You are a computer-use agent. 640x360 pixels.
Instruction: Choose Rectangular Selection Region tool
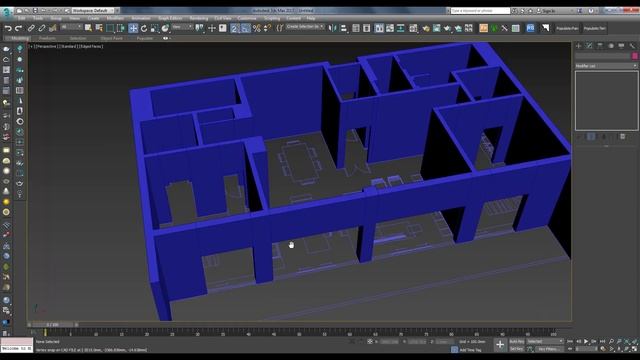(110, 28)
